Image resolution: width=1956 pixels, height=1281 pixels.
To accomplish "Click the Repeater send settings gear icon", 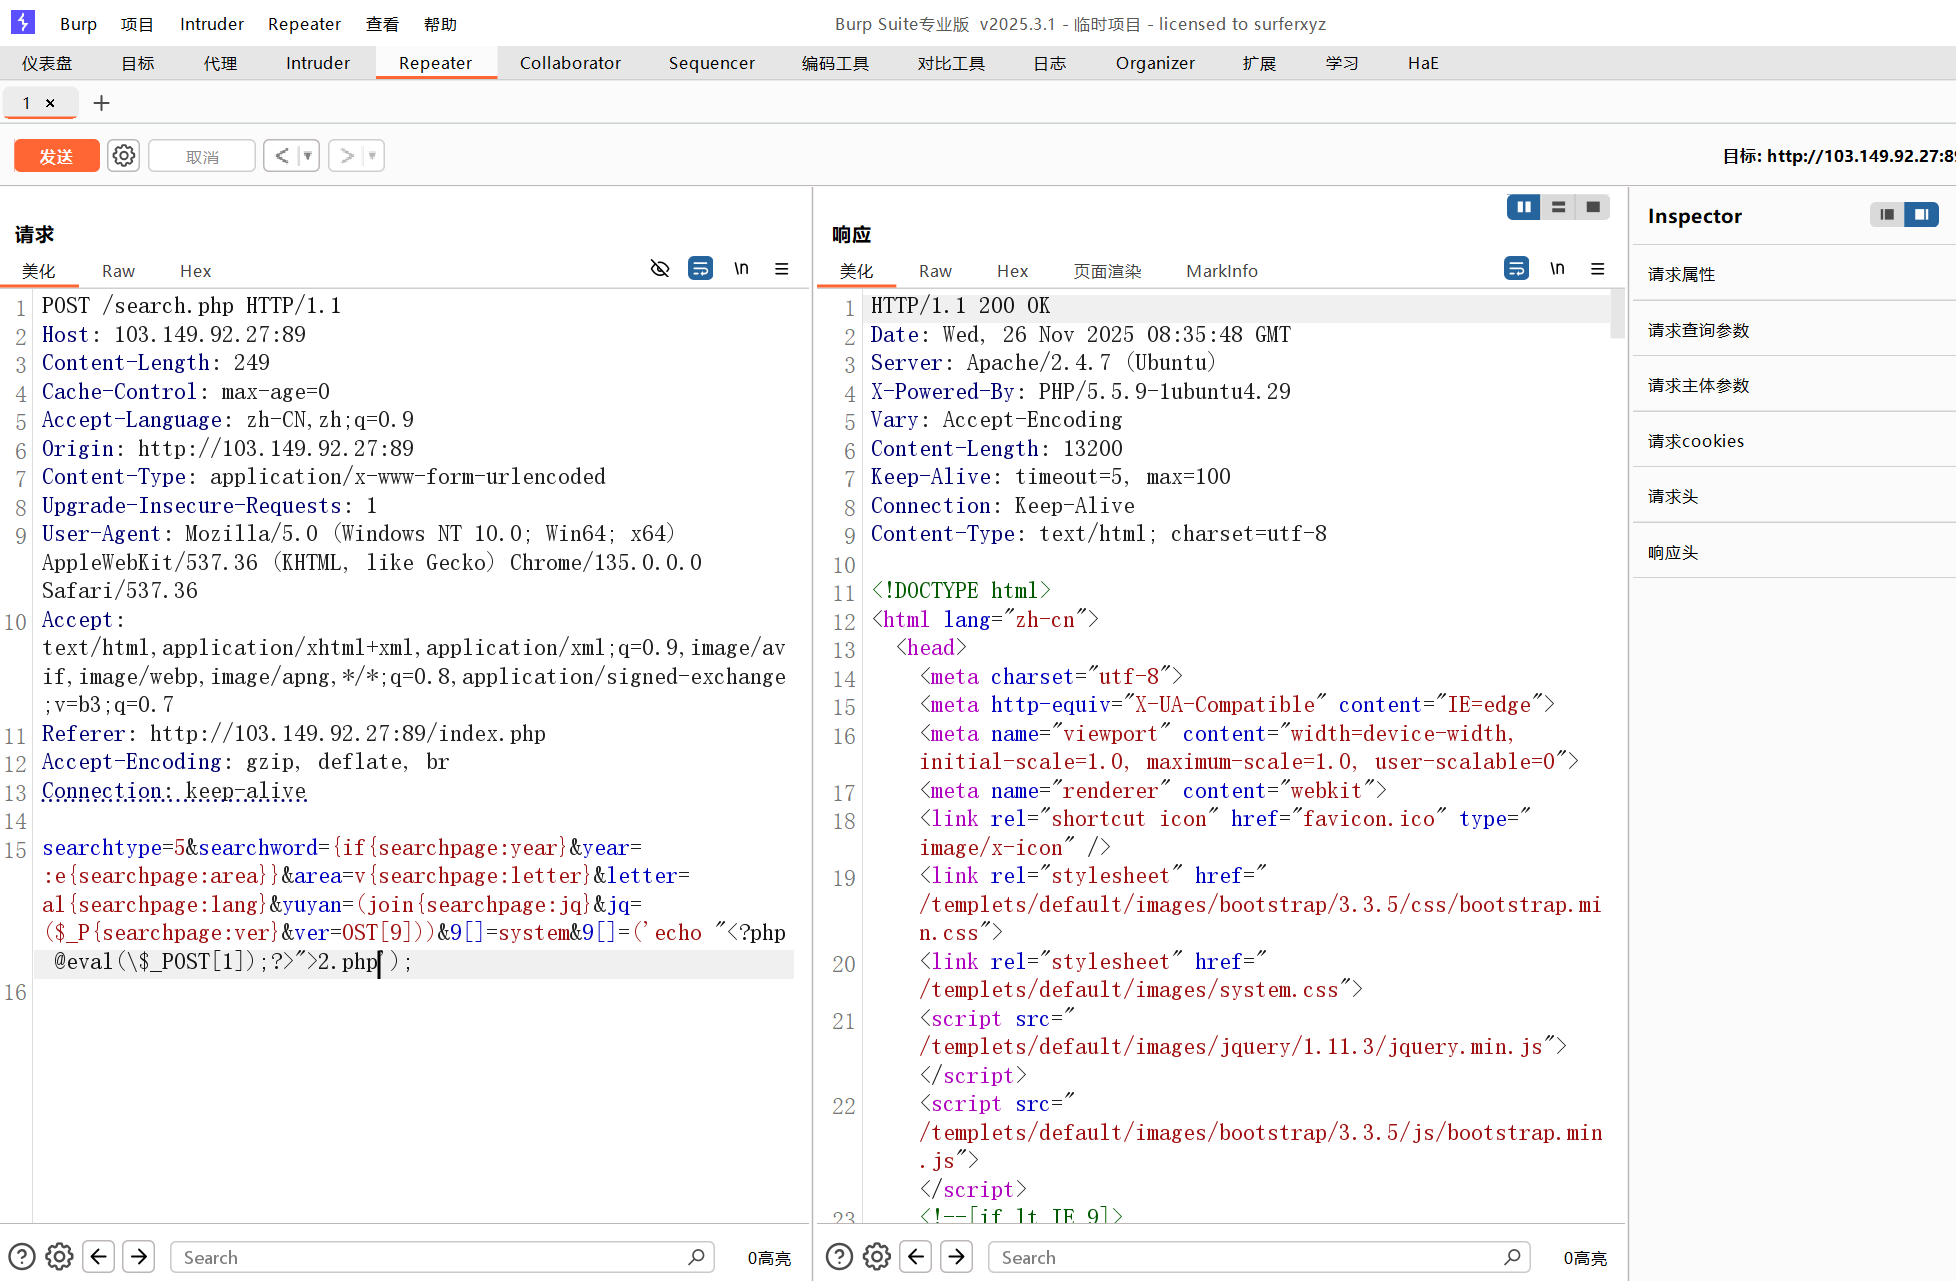I will point(124,156).
